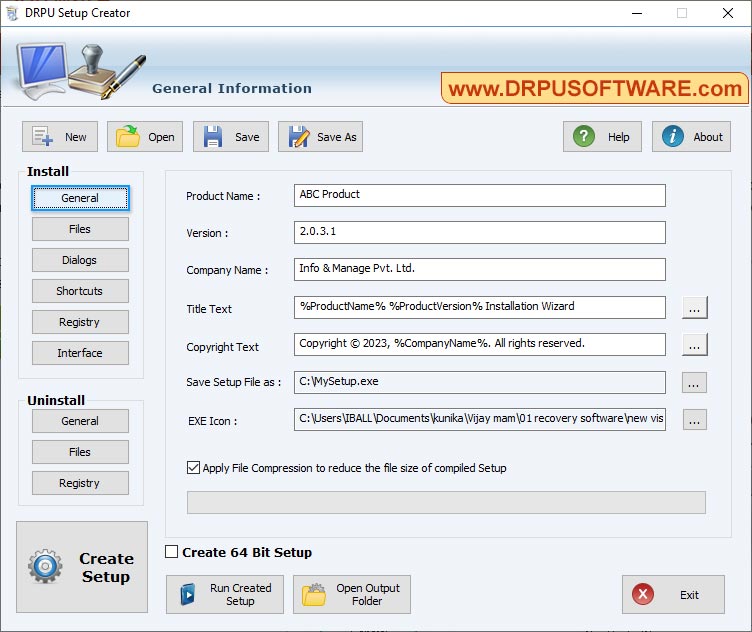
Task: Browse for EXE Icon file
Action: coord(694,420)
